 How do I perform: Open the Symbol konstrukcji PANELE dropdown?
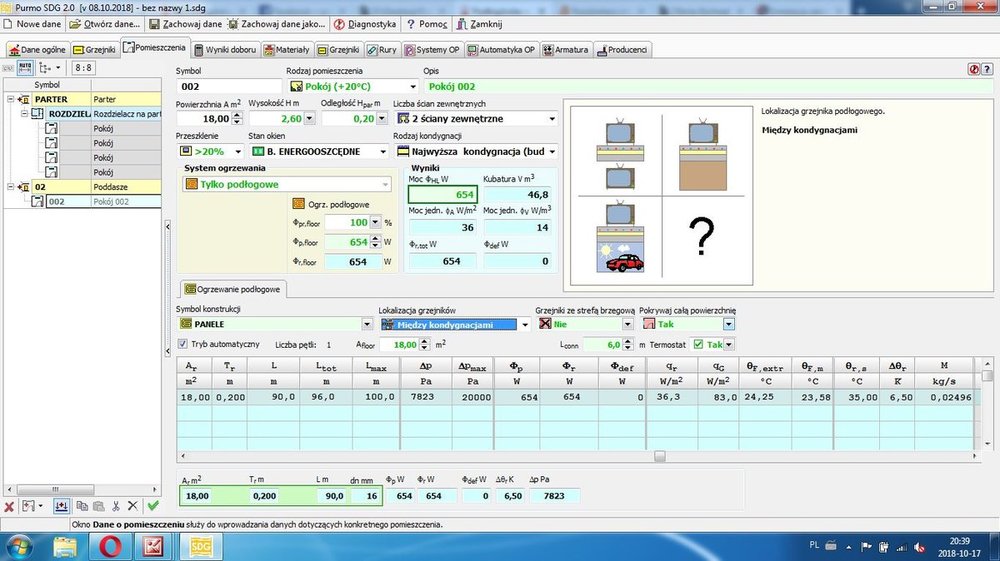(366, 324)
